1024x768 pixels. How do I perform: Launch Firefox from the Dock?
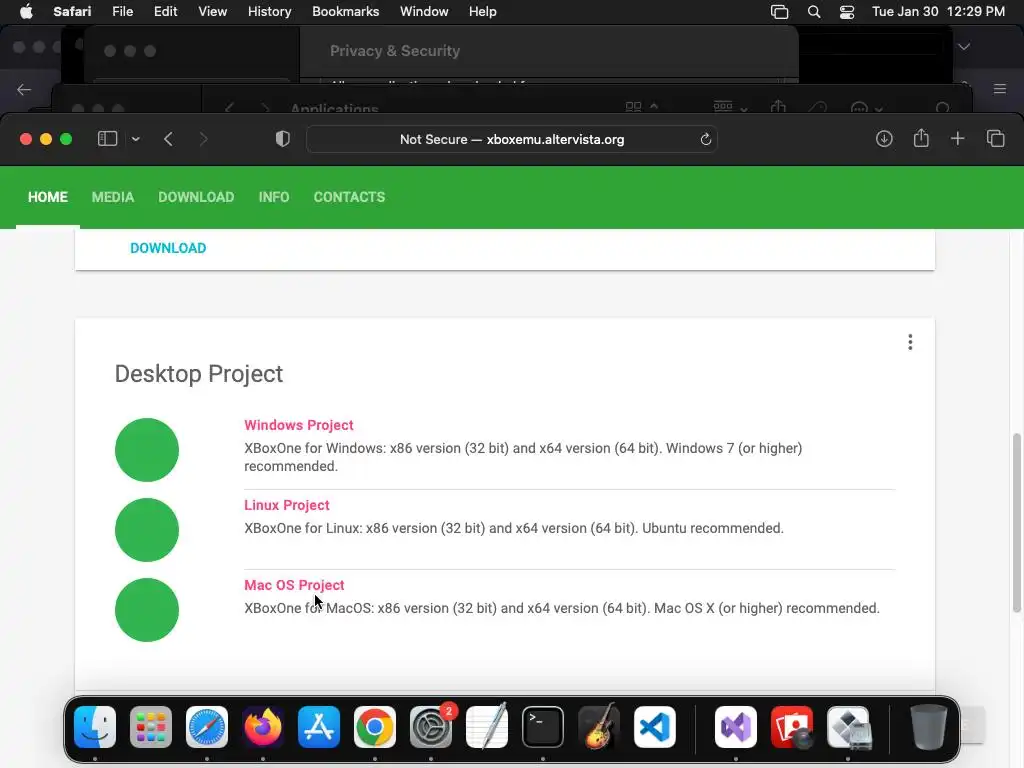coord(263,727)
